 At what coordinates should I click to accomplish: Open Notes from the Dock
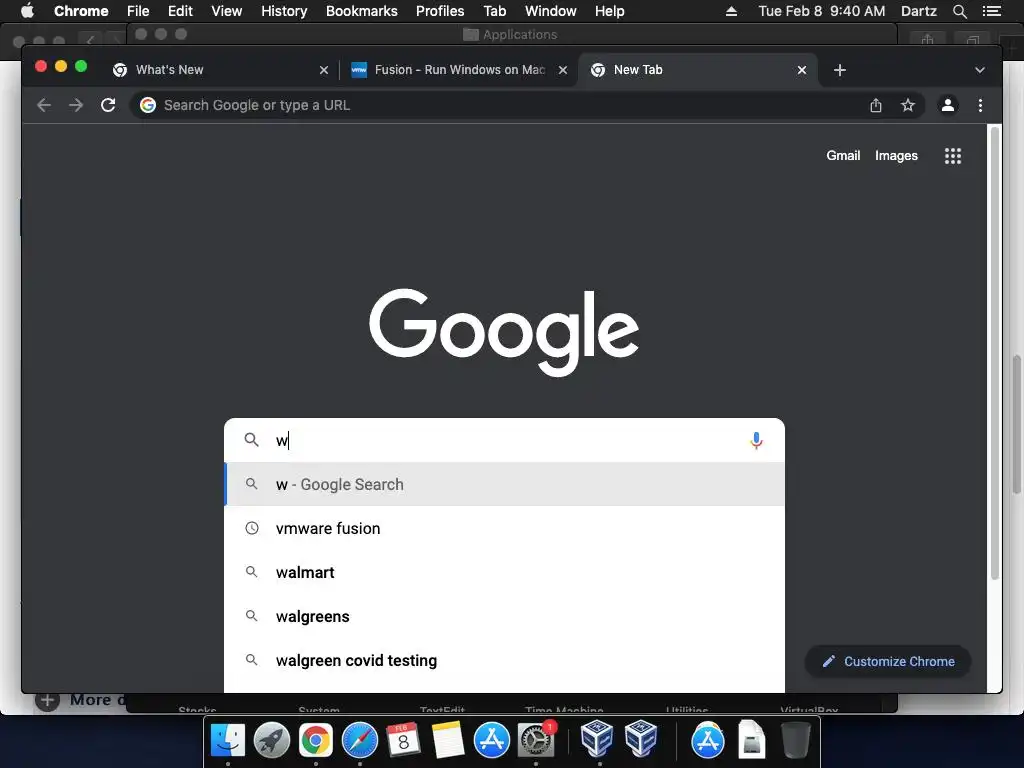pos(447,741)
